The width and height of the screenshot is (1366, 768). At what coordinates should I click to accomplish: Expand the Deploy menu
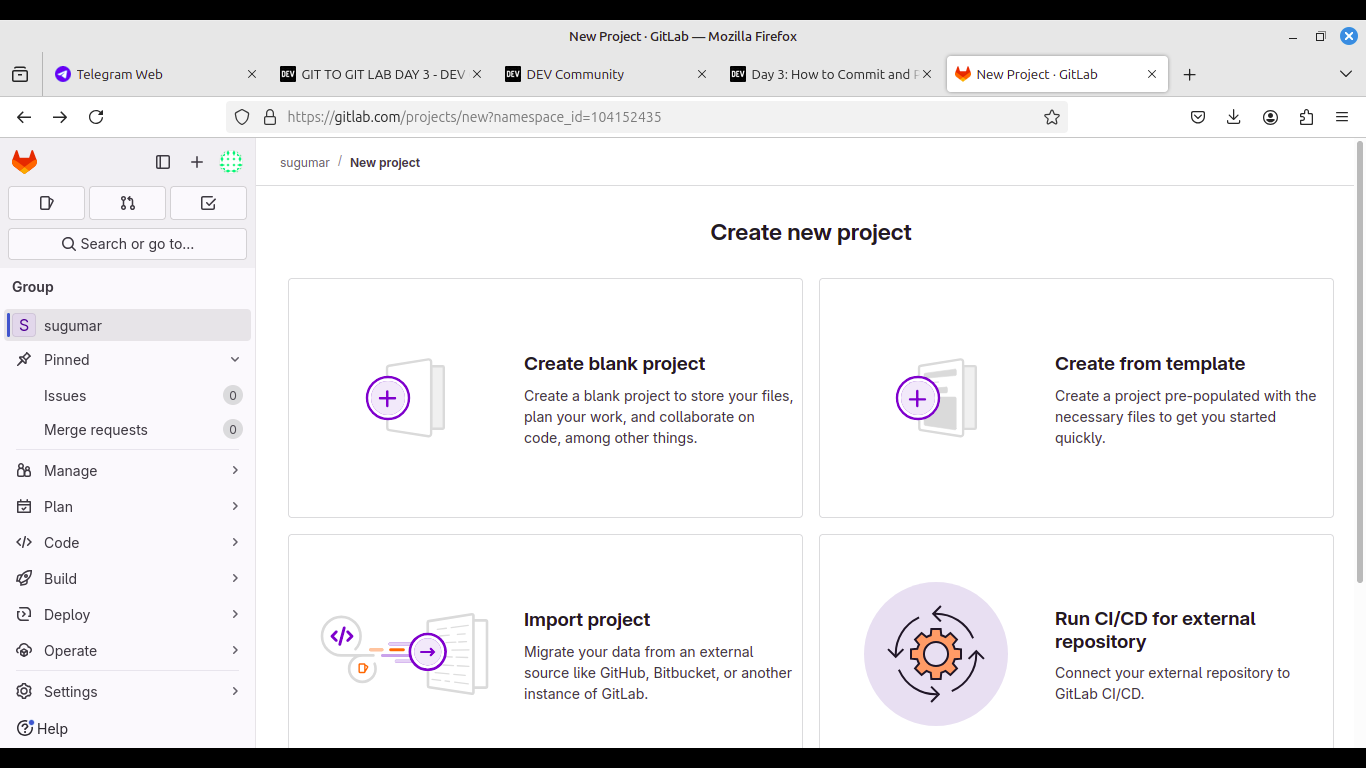tap(127, 615)
